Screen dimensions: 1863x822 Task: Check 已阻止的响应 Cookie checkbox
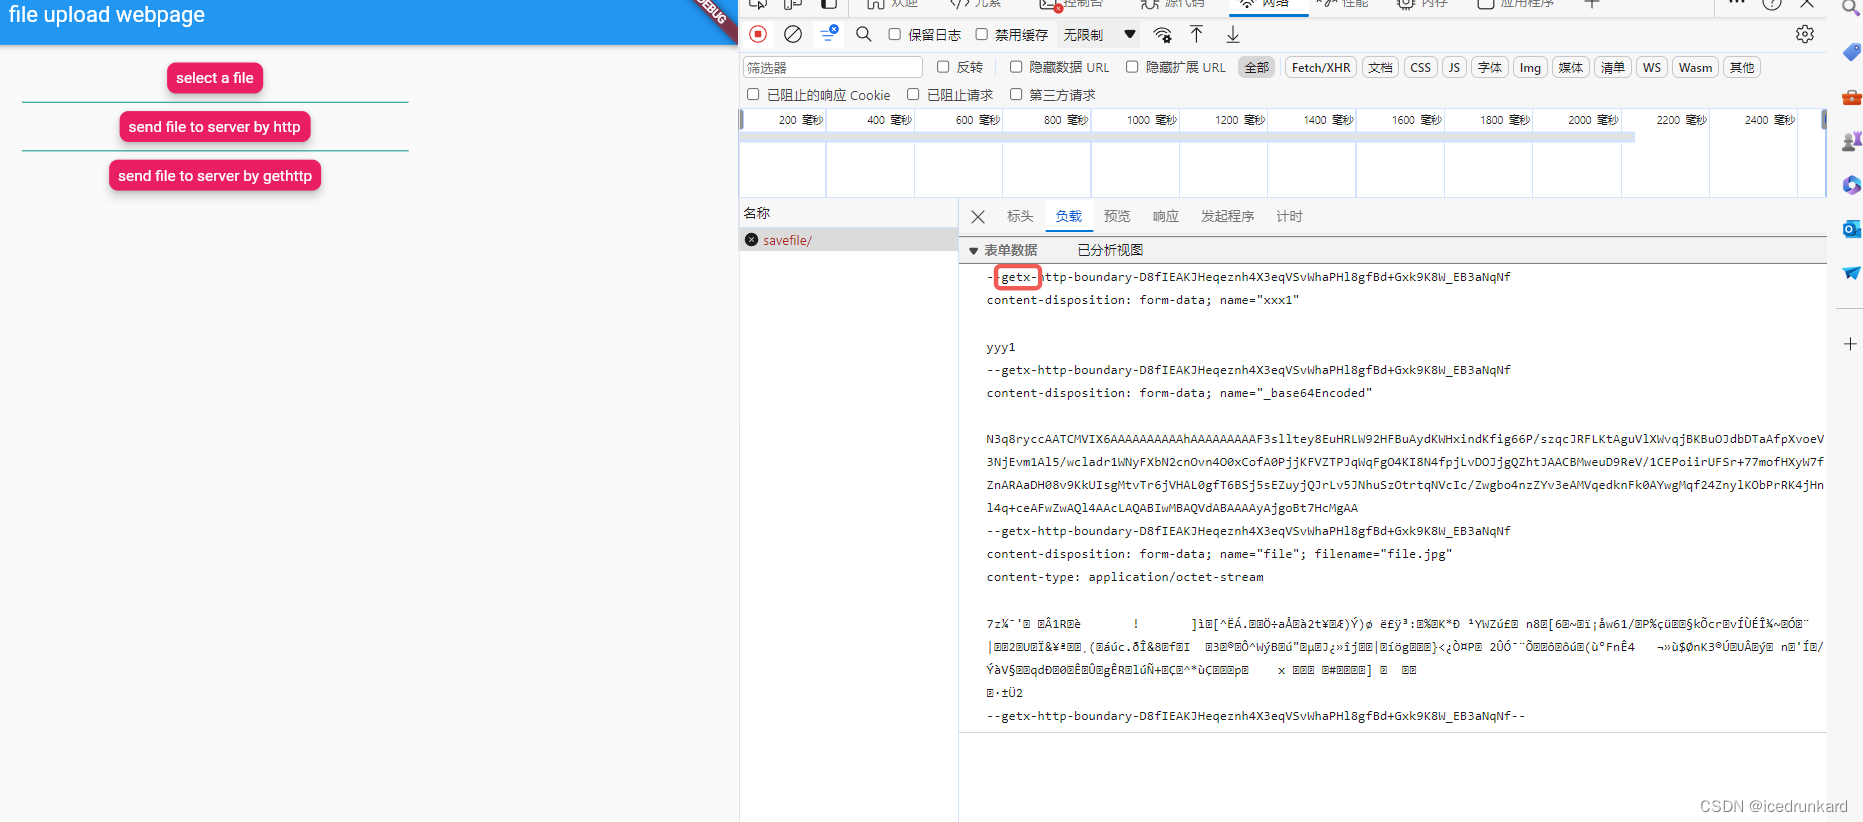[x=753, y=94]
